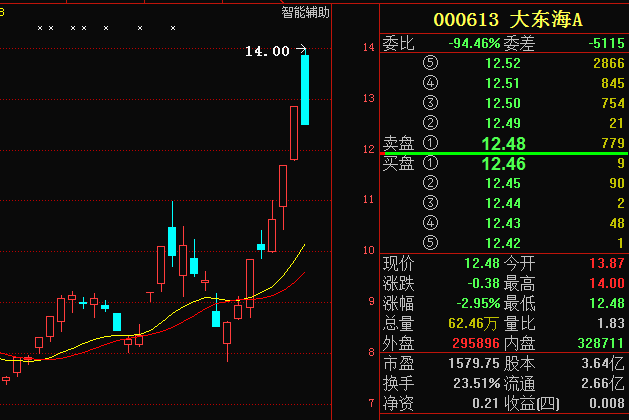Select sell-four price 12.51
The height and width of the screenshot is (420, 629).
click(x=503, y=83)
